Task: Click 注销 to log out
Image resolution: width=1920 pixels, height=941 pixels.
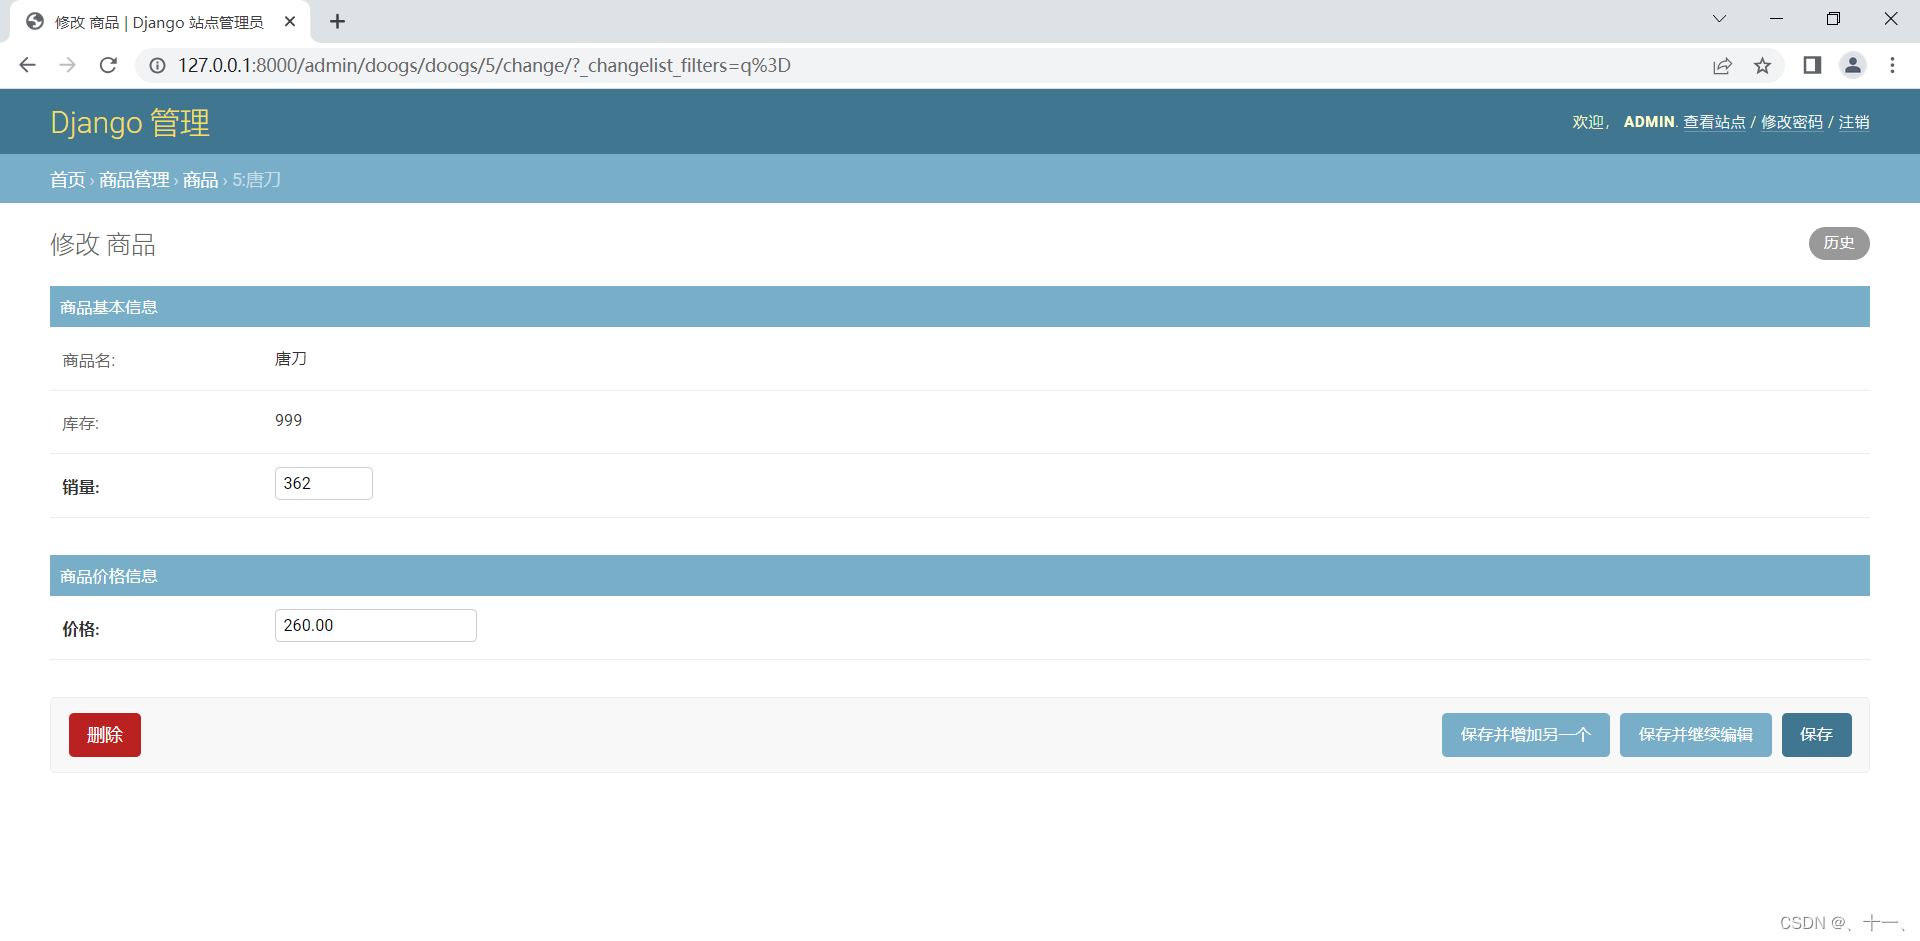Action: click(x=1854, y=122)
